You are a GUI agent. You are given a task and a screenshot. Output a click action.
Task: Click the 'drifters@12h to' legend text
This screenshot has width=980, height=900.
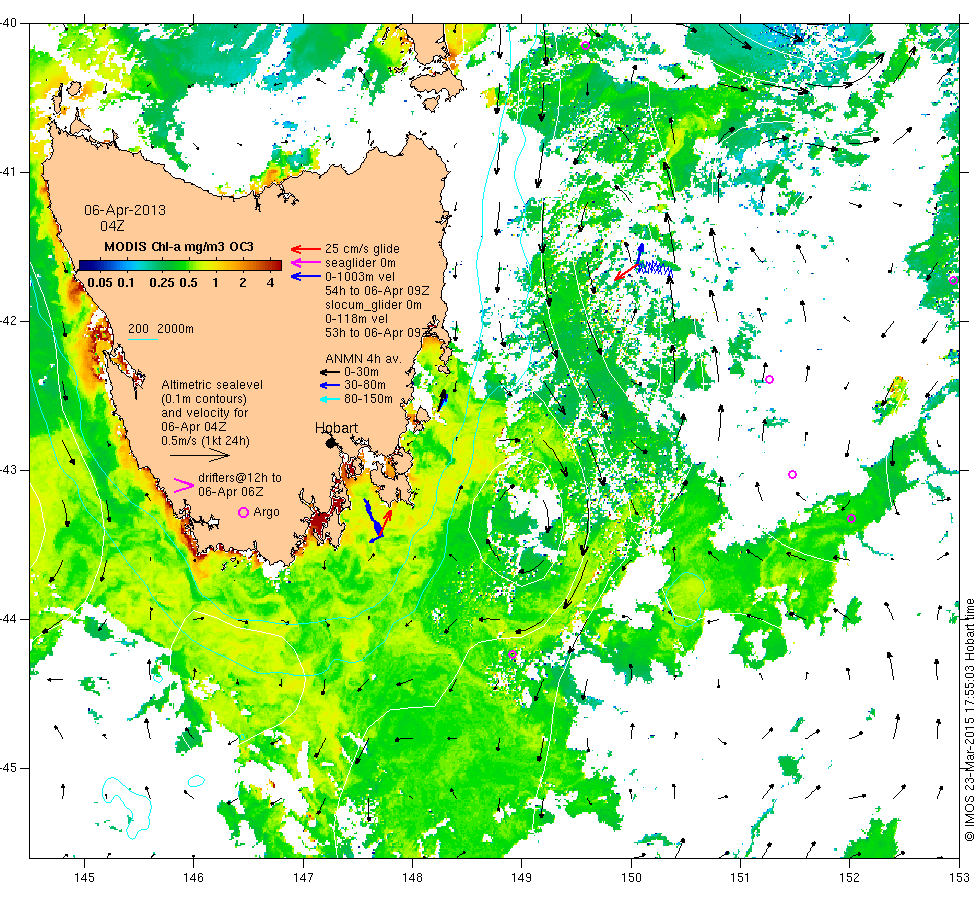point(240,478)
